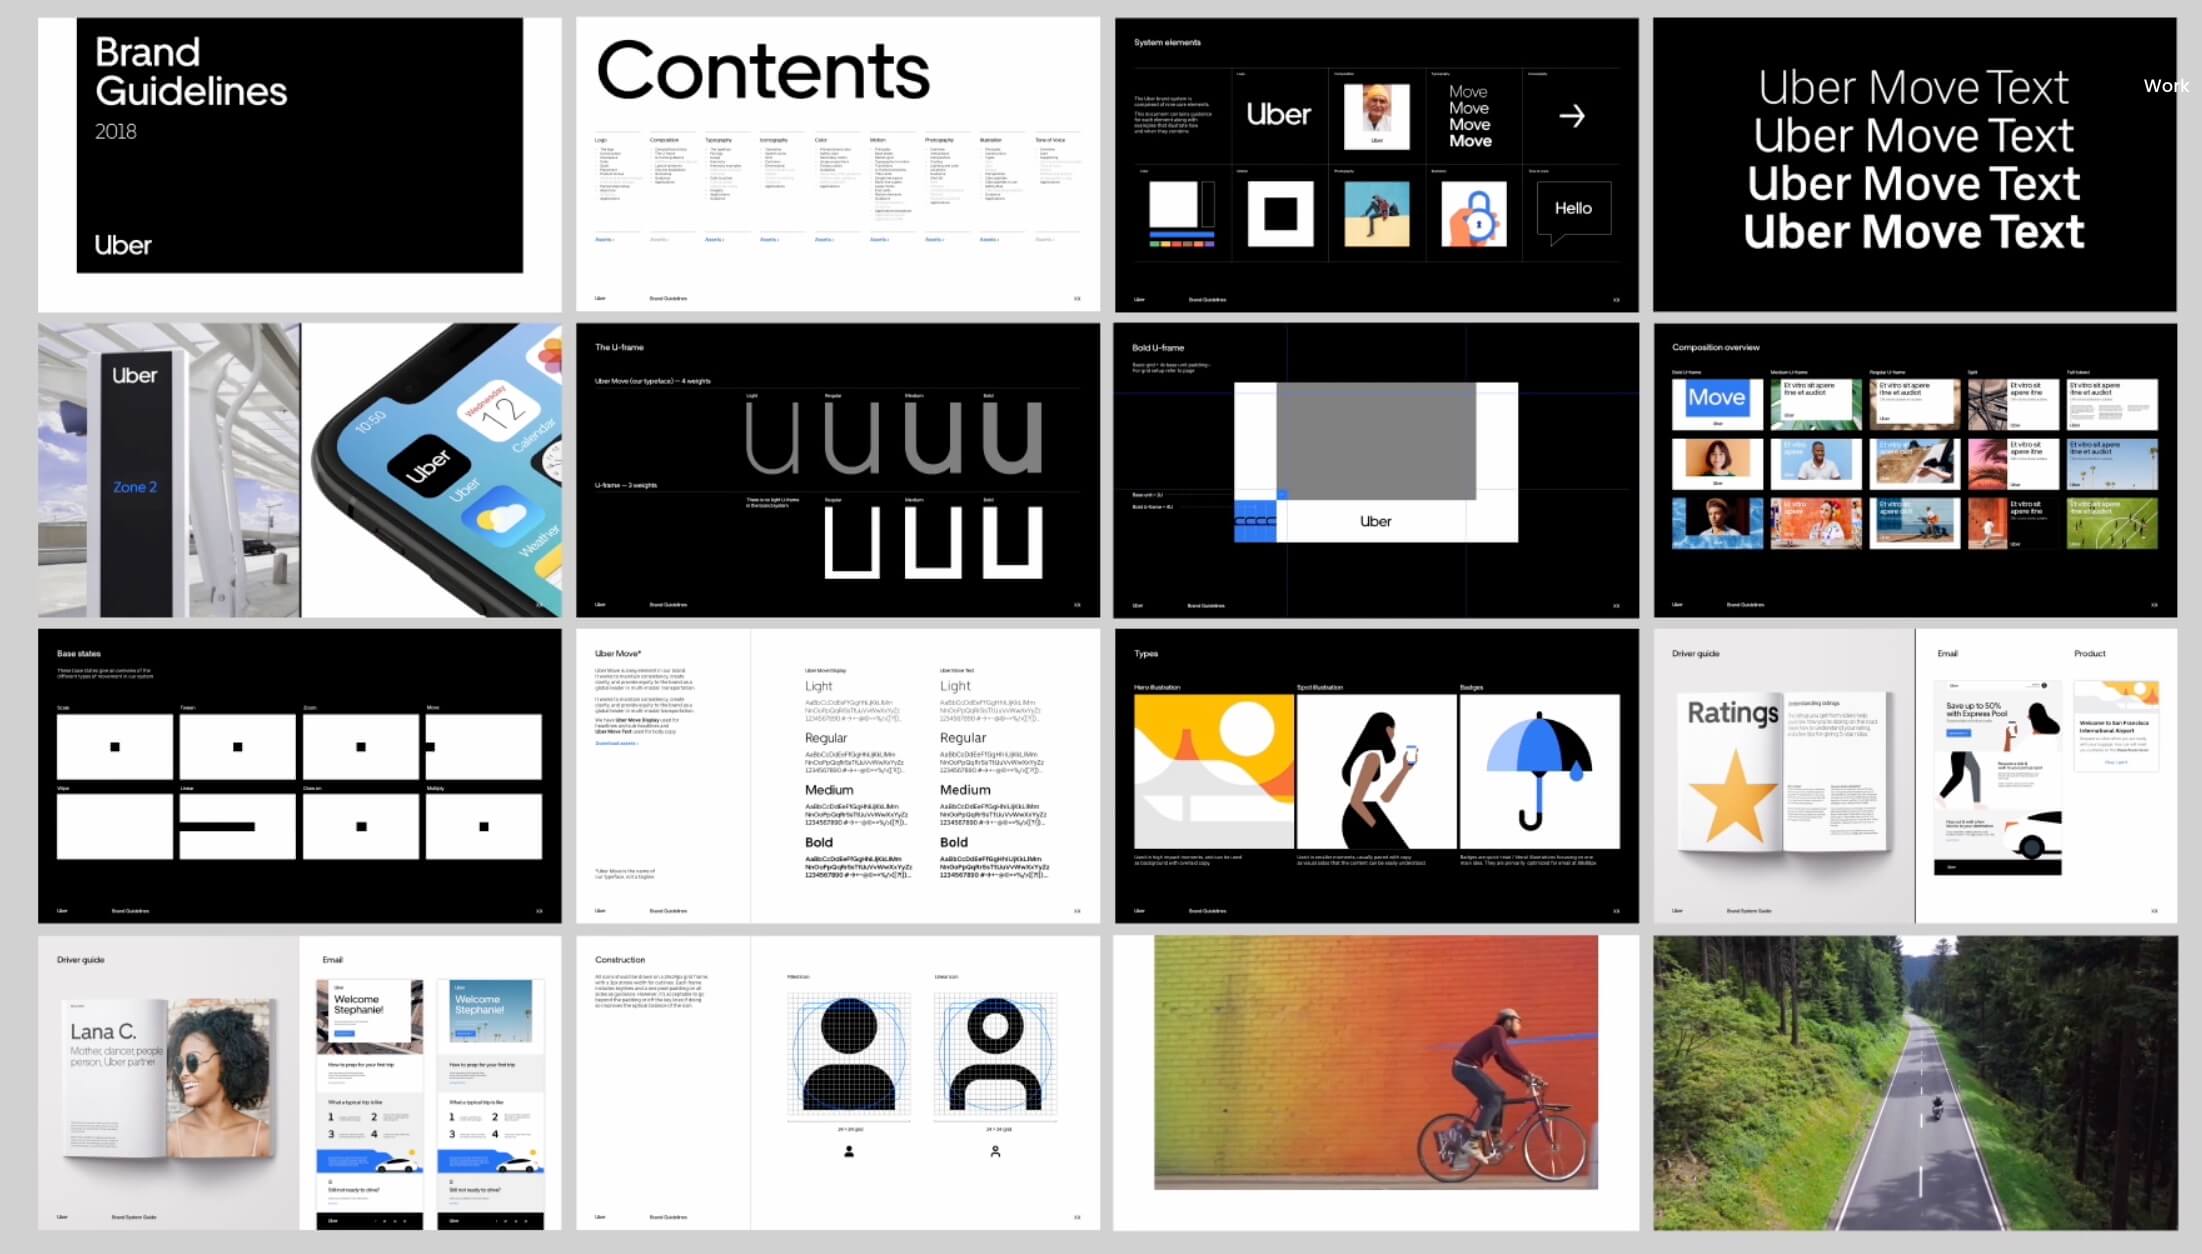The image size is (2202, 1254).
Task: Click the small filled person glyph below grid
Action: (849, 1152)
